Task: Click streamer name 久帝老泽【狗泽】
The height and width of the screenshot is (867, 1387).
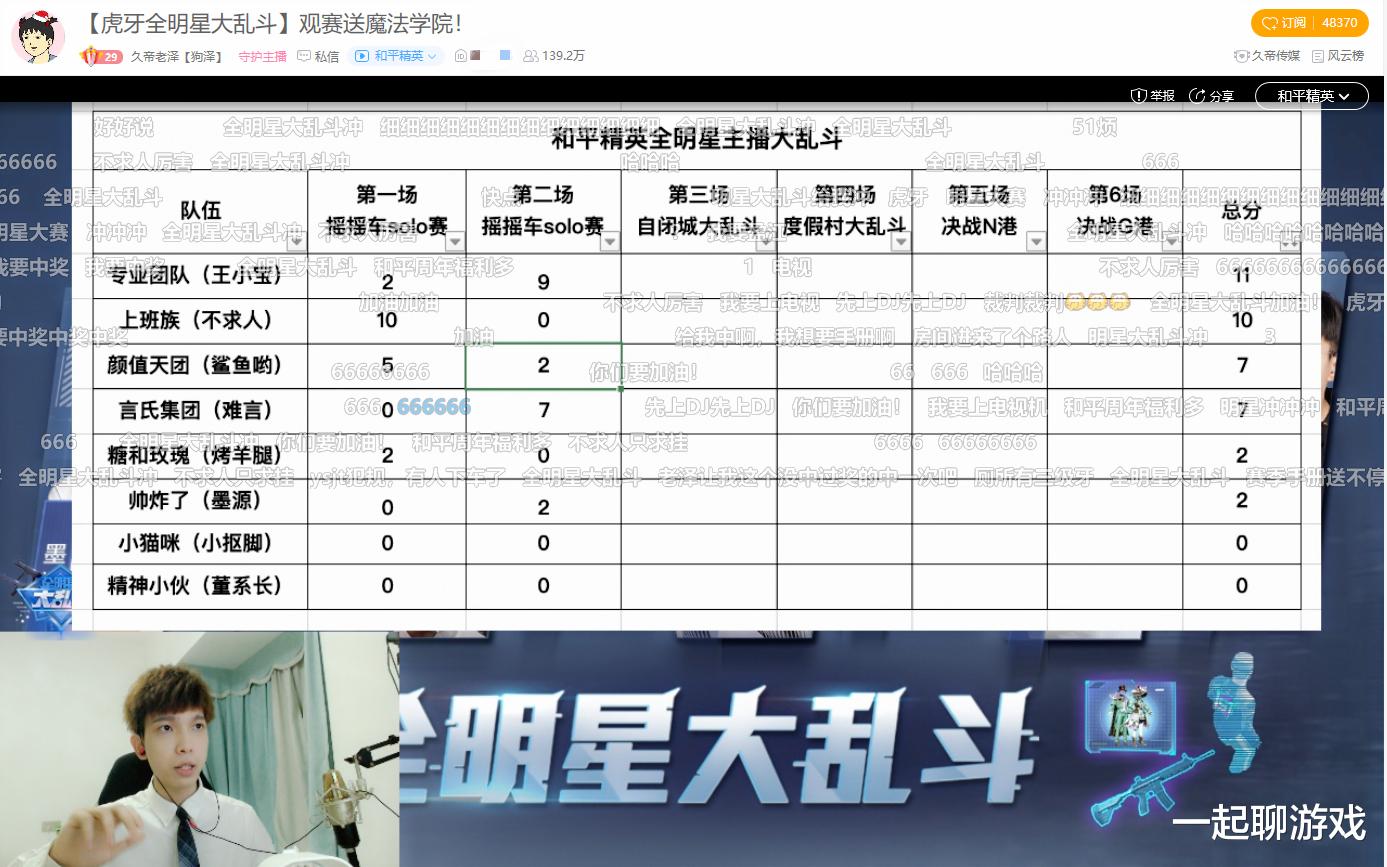Action: pyautogui.click(x=176, y=56)
